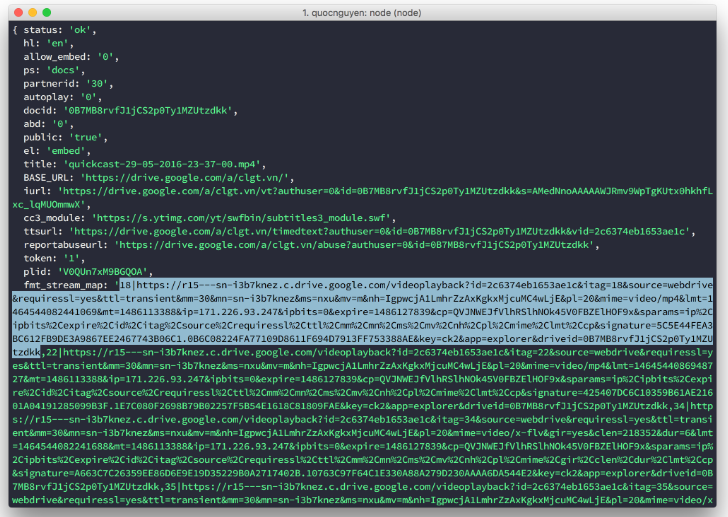This screenshot has height=517, width=728.
Task: Click the public: 'true' line
Action: pos(65,137)
